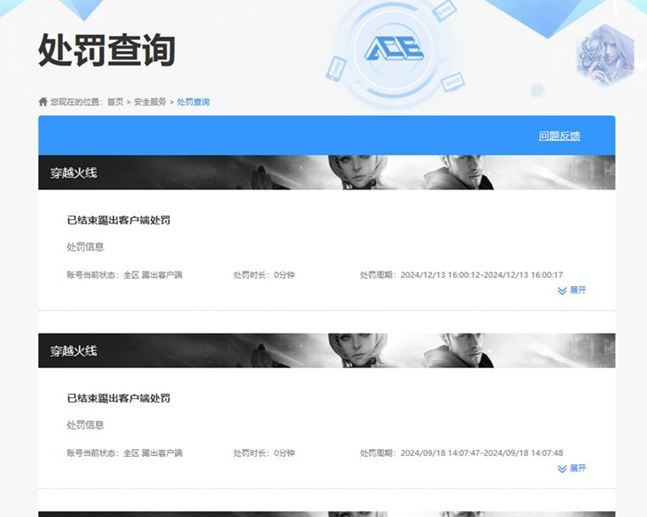This screenshot has width=647, height=517.
Task: Click the 处罚查询 page title
Action: (107, 50)
